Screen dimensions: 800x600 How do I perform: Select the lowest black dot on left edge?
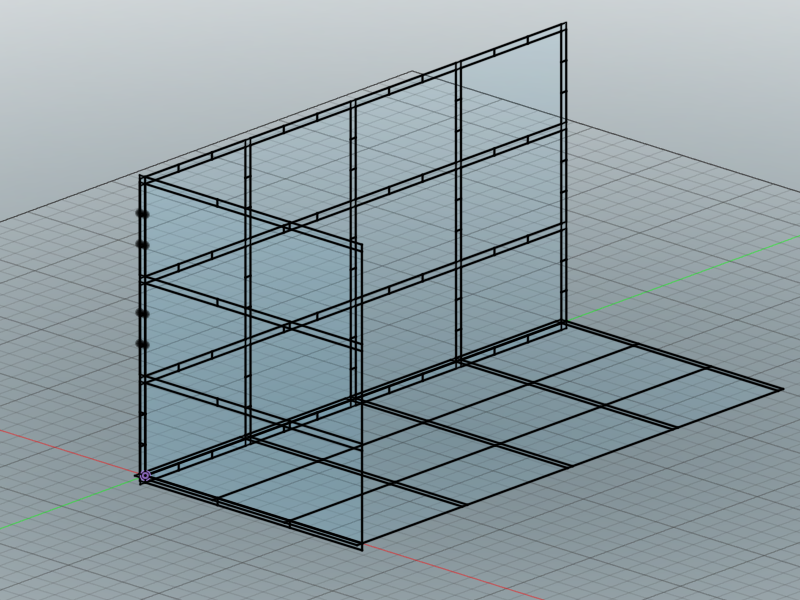(x=143, y=344)
